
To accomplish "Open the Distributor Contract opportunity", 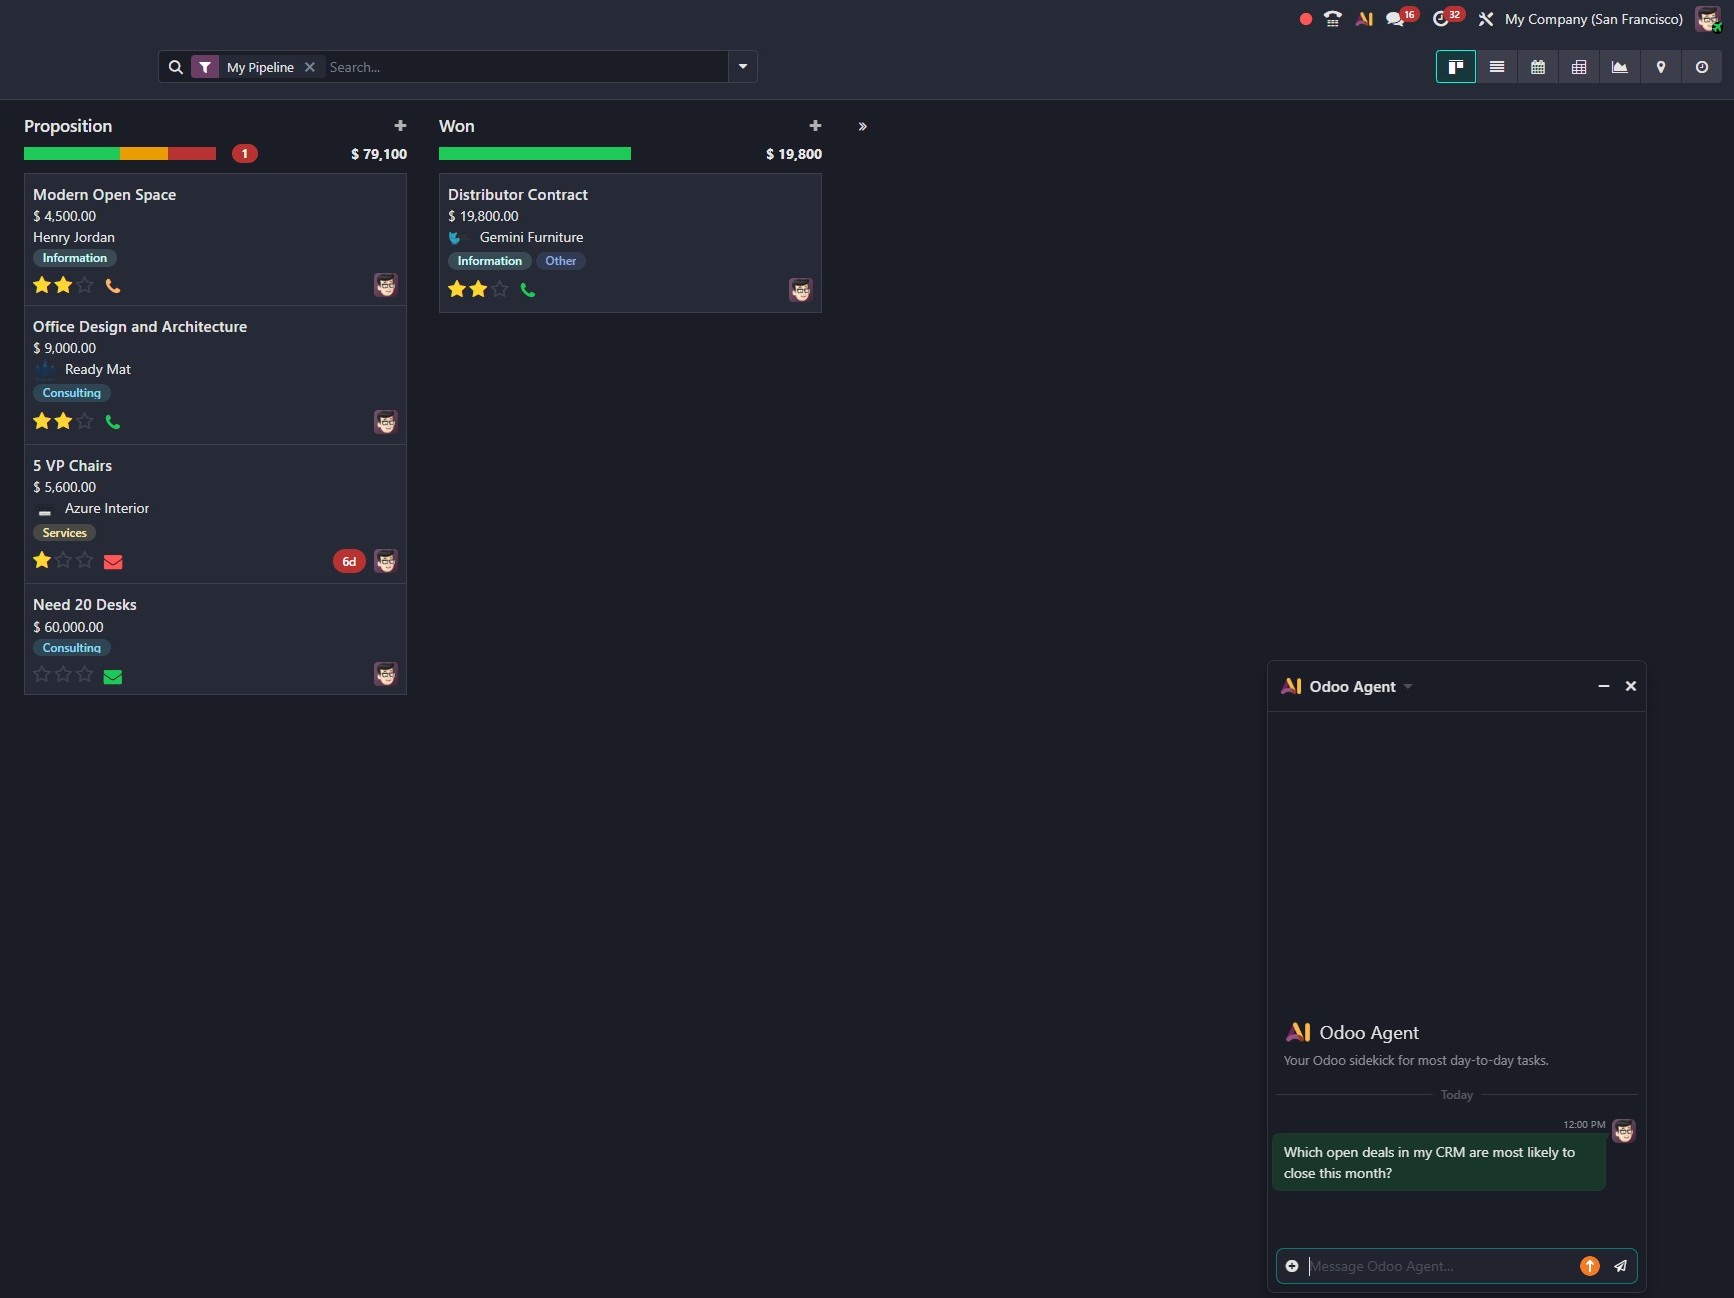I will pyautogui.click(x=630, y=243).
